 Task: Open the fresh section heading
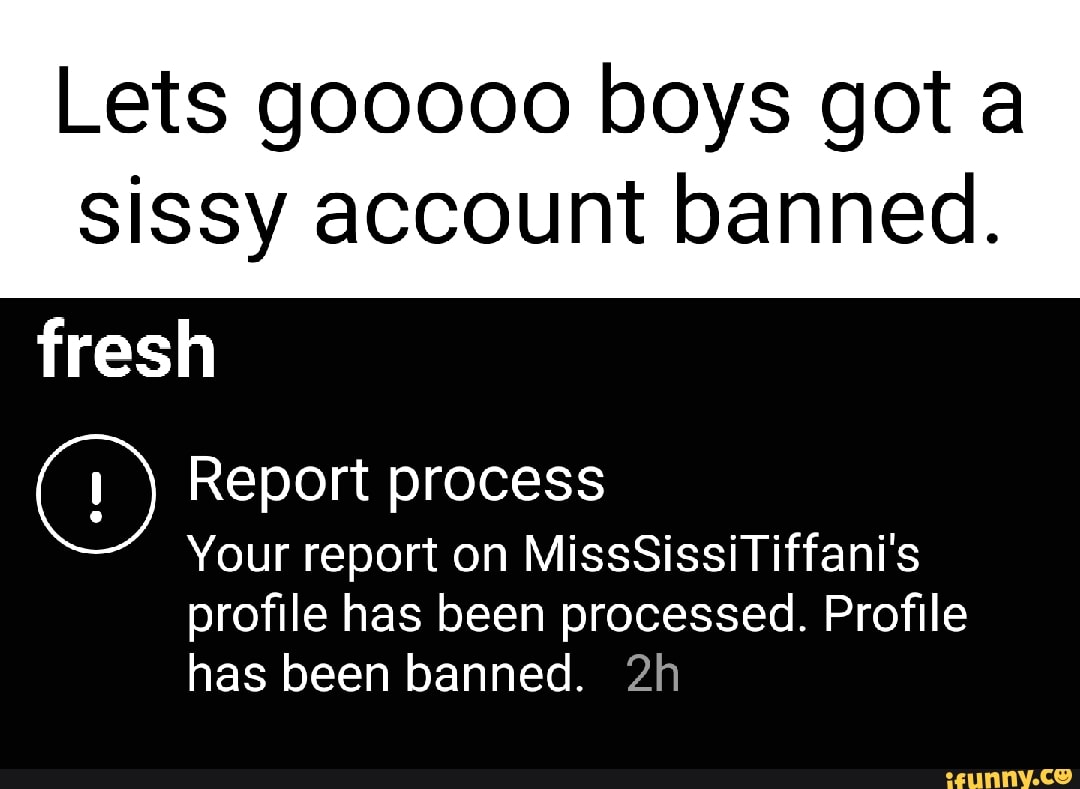click(127, 351)
